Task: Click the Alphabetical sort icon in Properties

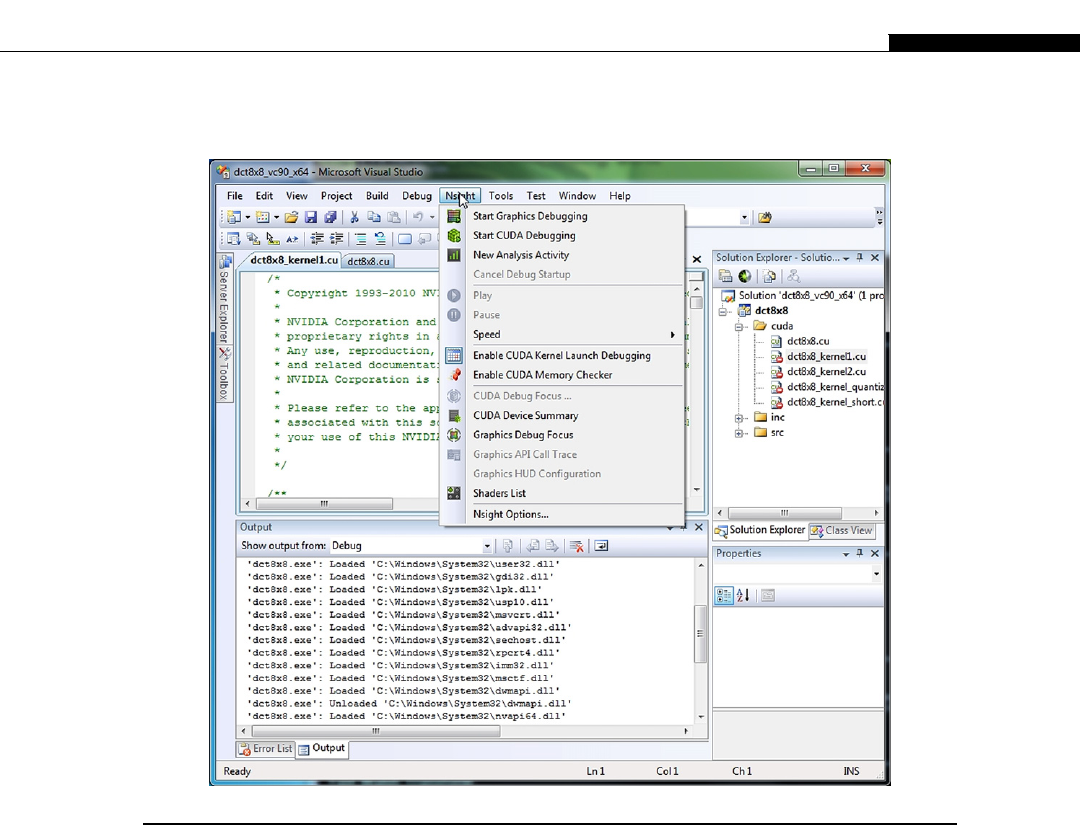Action: [x=743, y=596]
